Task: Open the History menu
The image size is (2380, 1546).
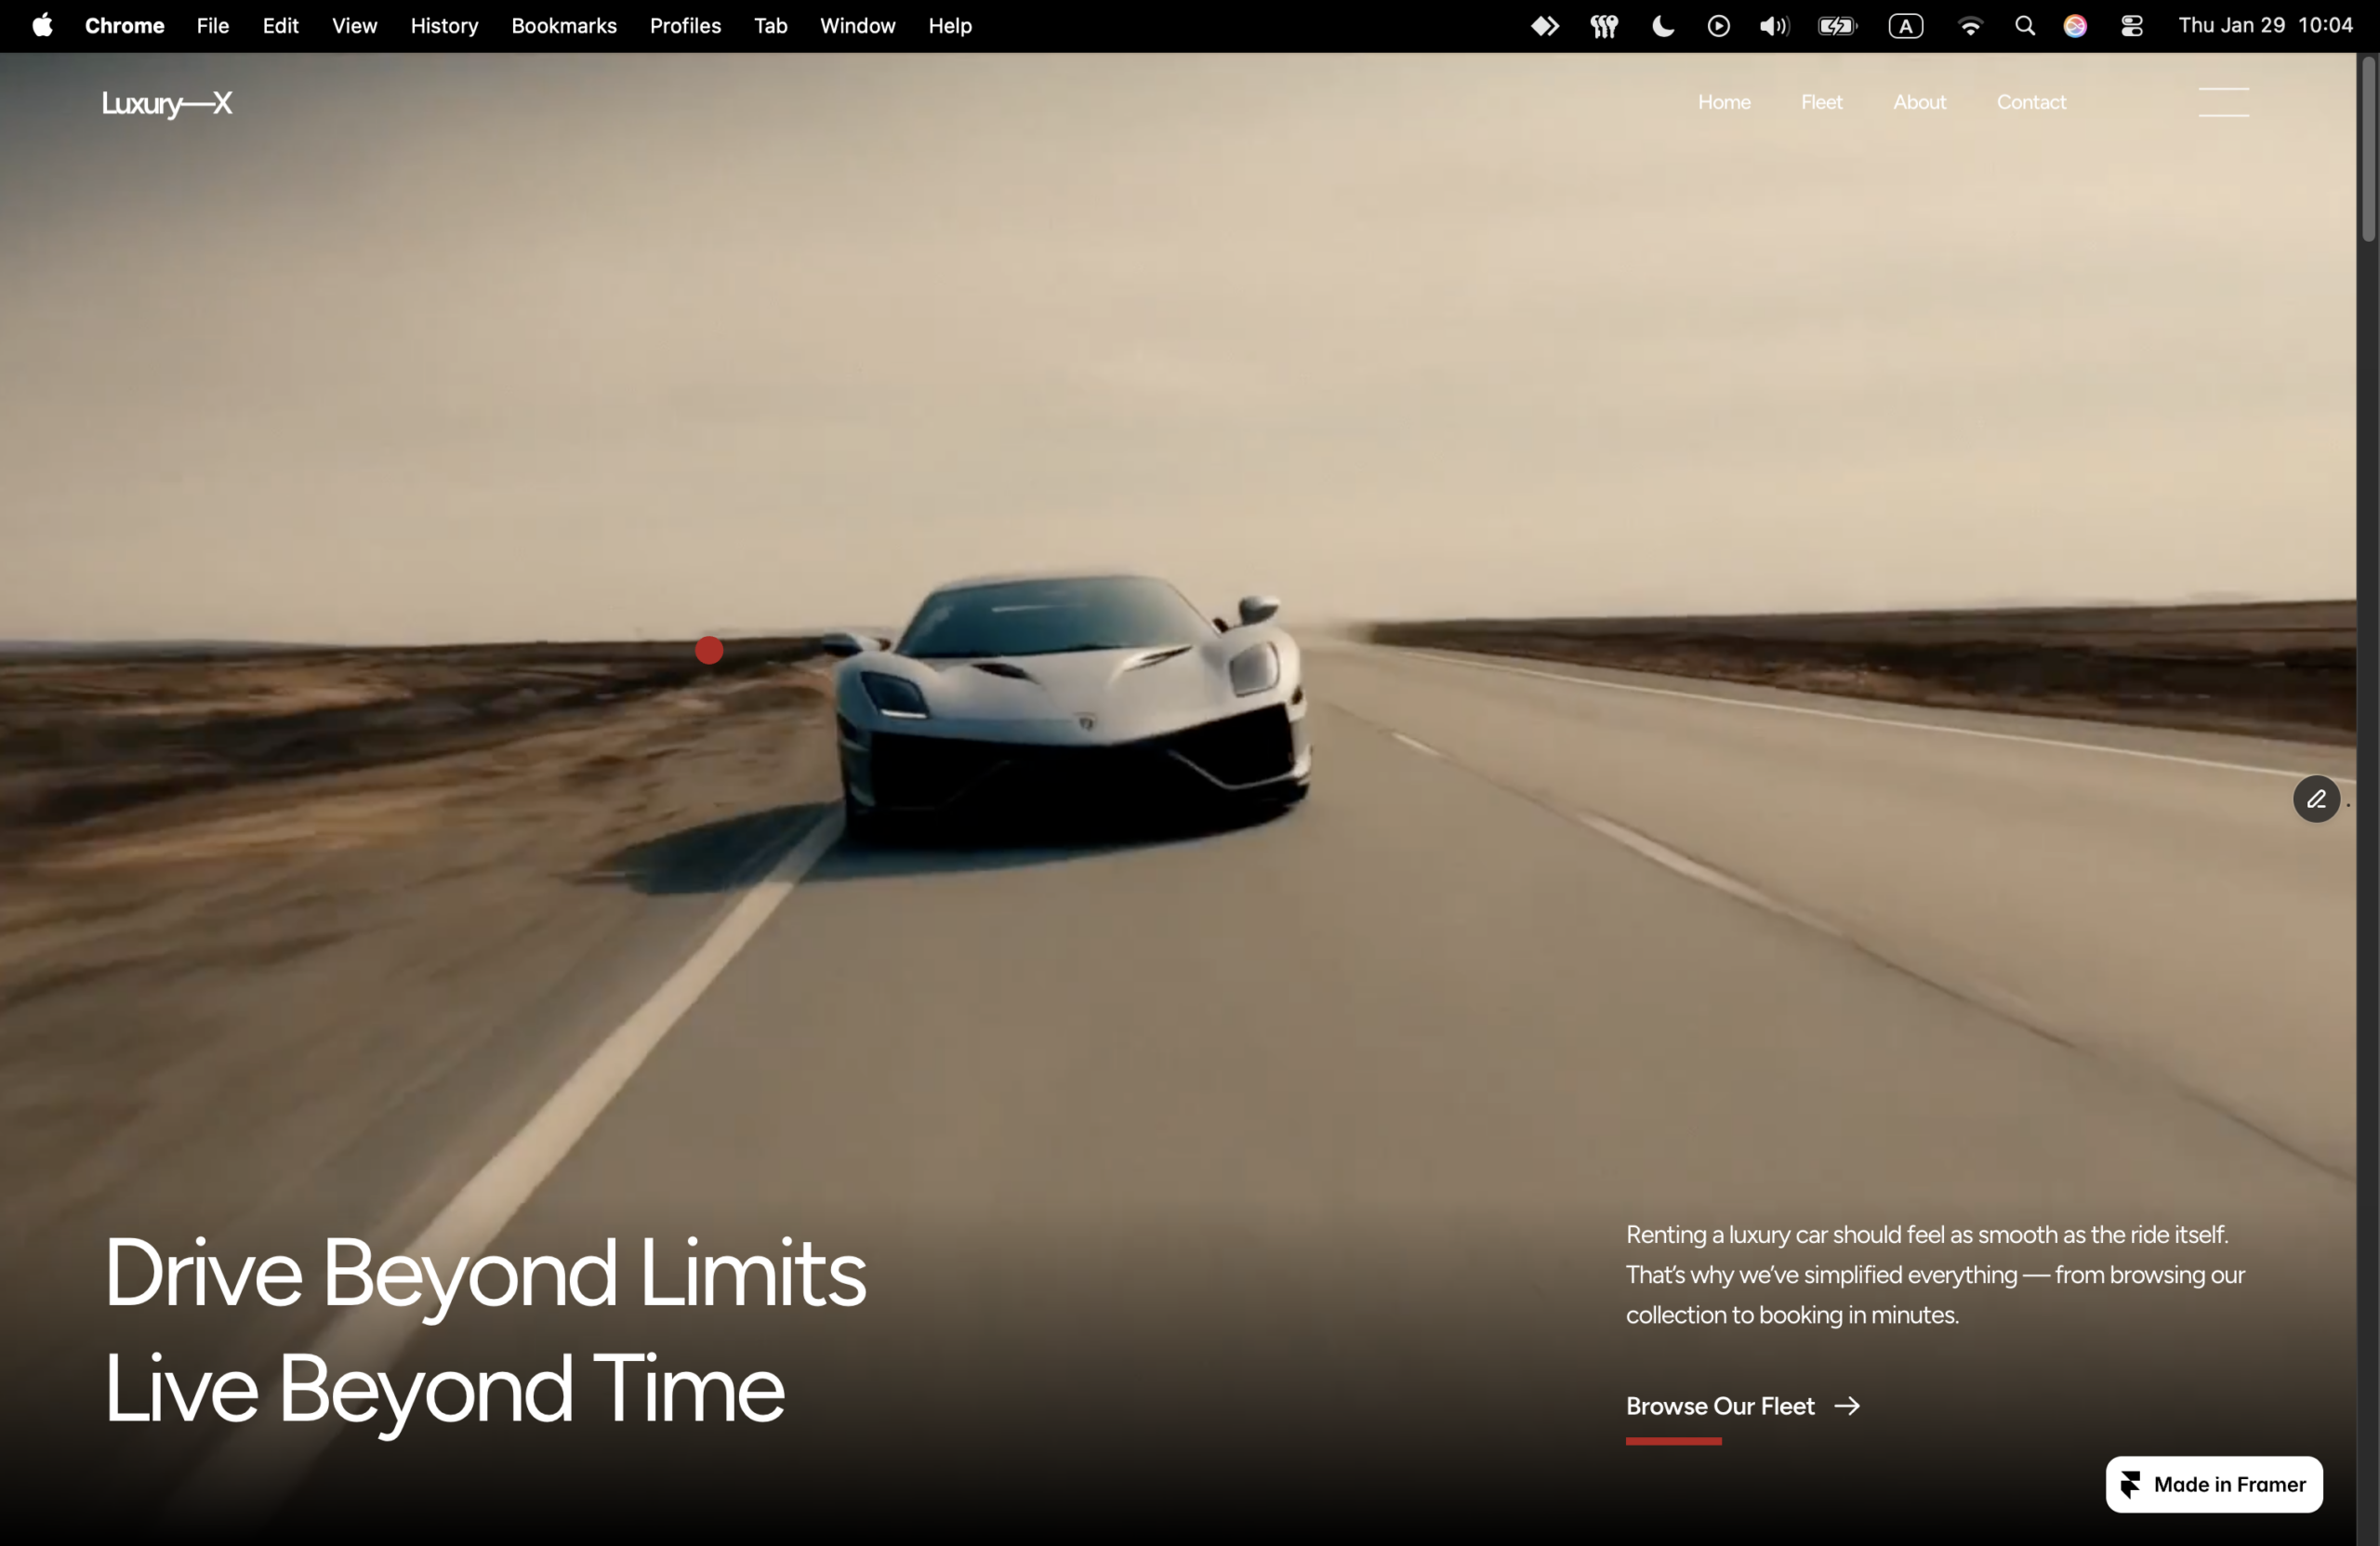Action: tap(444, 26)
